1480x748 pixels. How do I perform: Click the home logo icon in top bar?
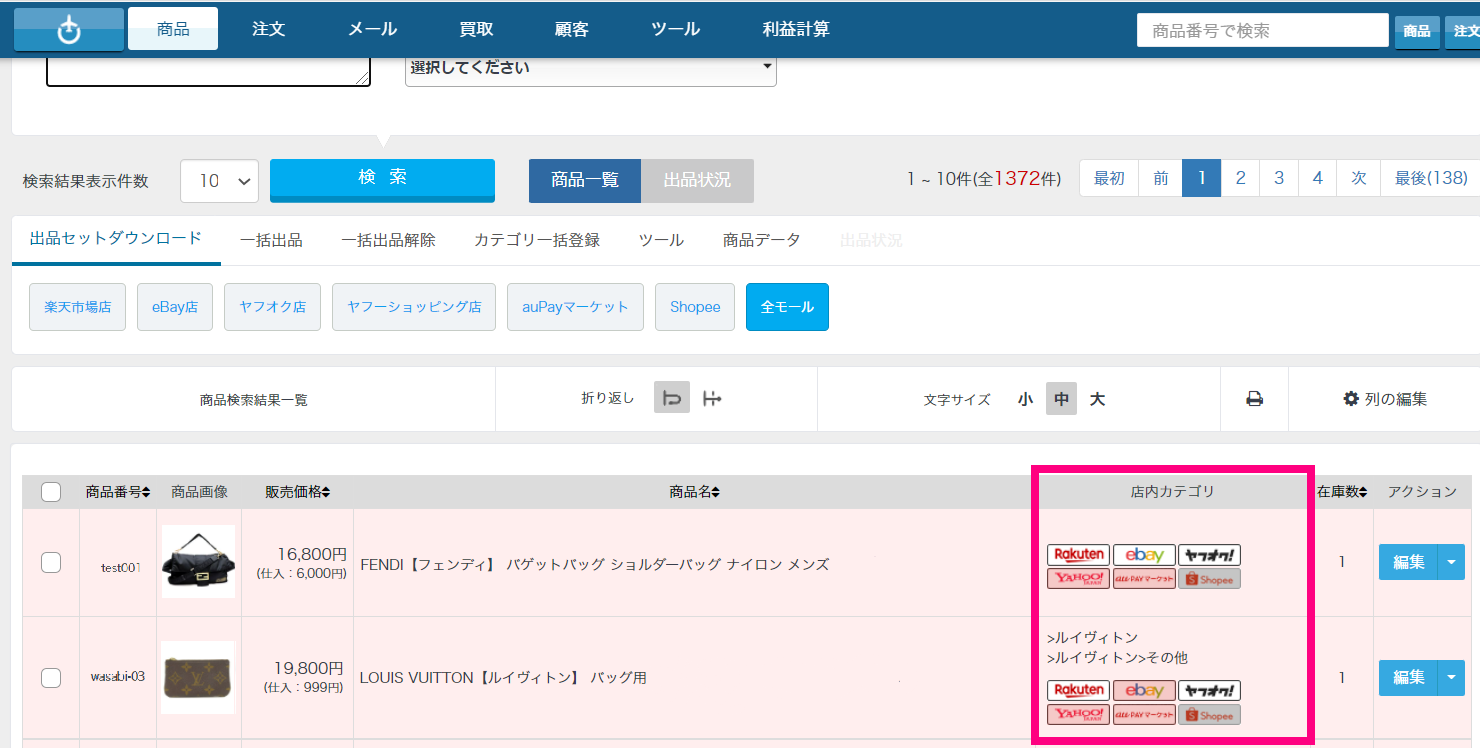[x=68, y=30]
